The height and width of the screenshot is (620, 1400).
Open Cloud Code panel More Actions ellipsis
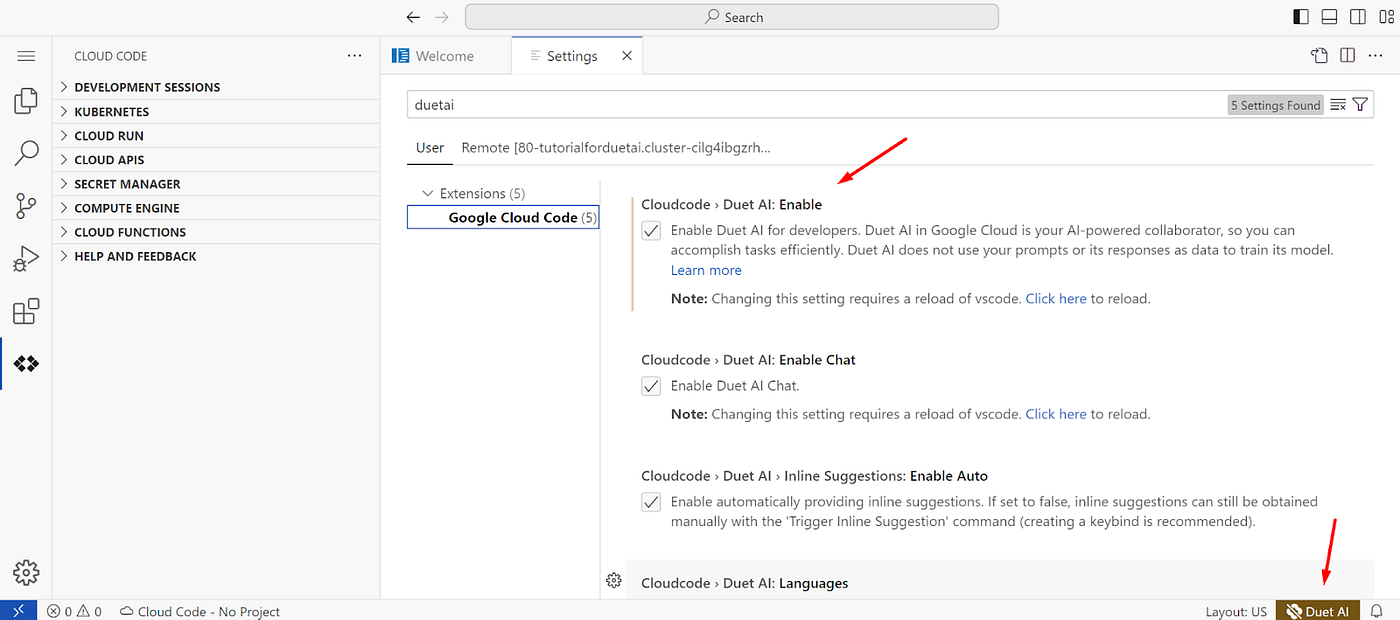(355, 56)
